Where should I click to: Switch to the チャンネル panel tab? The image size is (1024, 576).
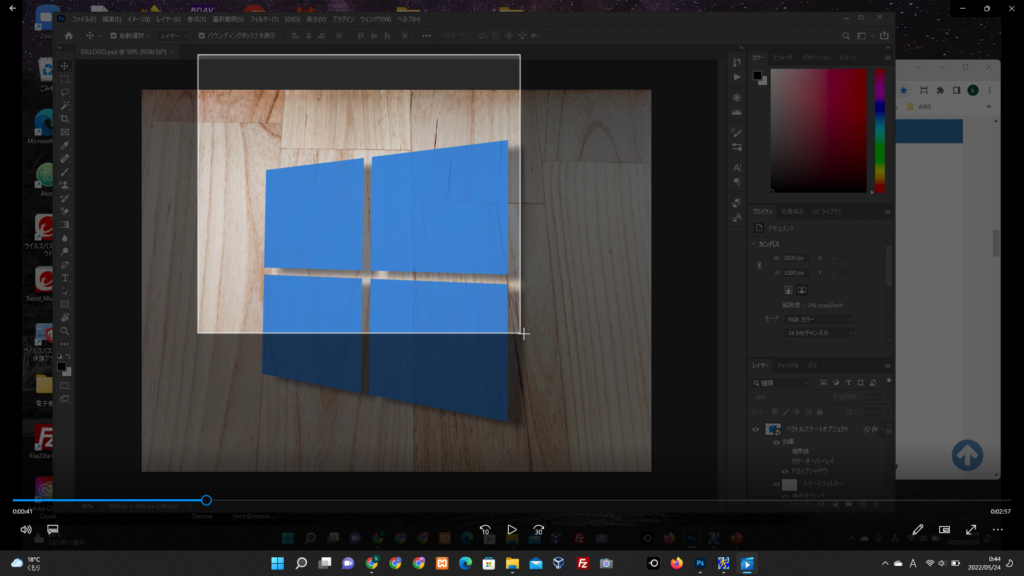click(788, 366)
